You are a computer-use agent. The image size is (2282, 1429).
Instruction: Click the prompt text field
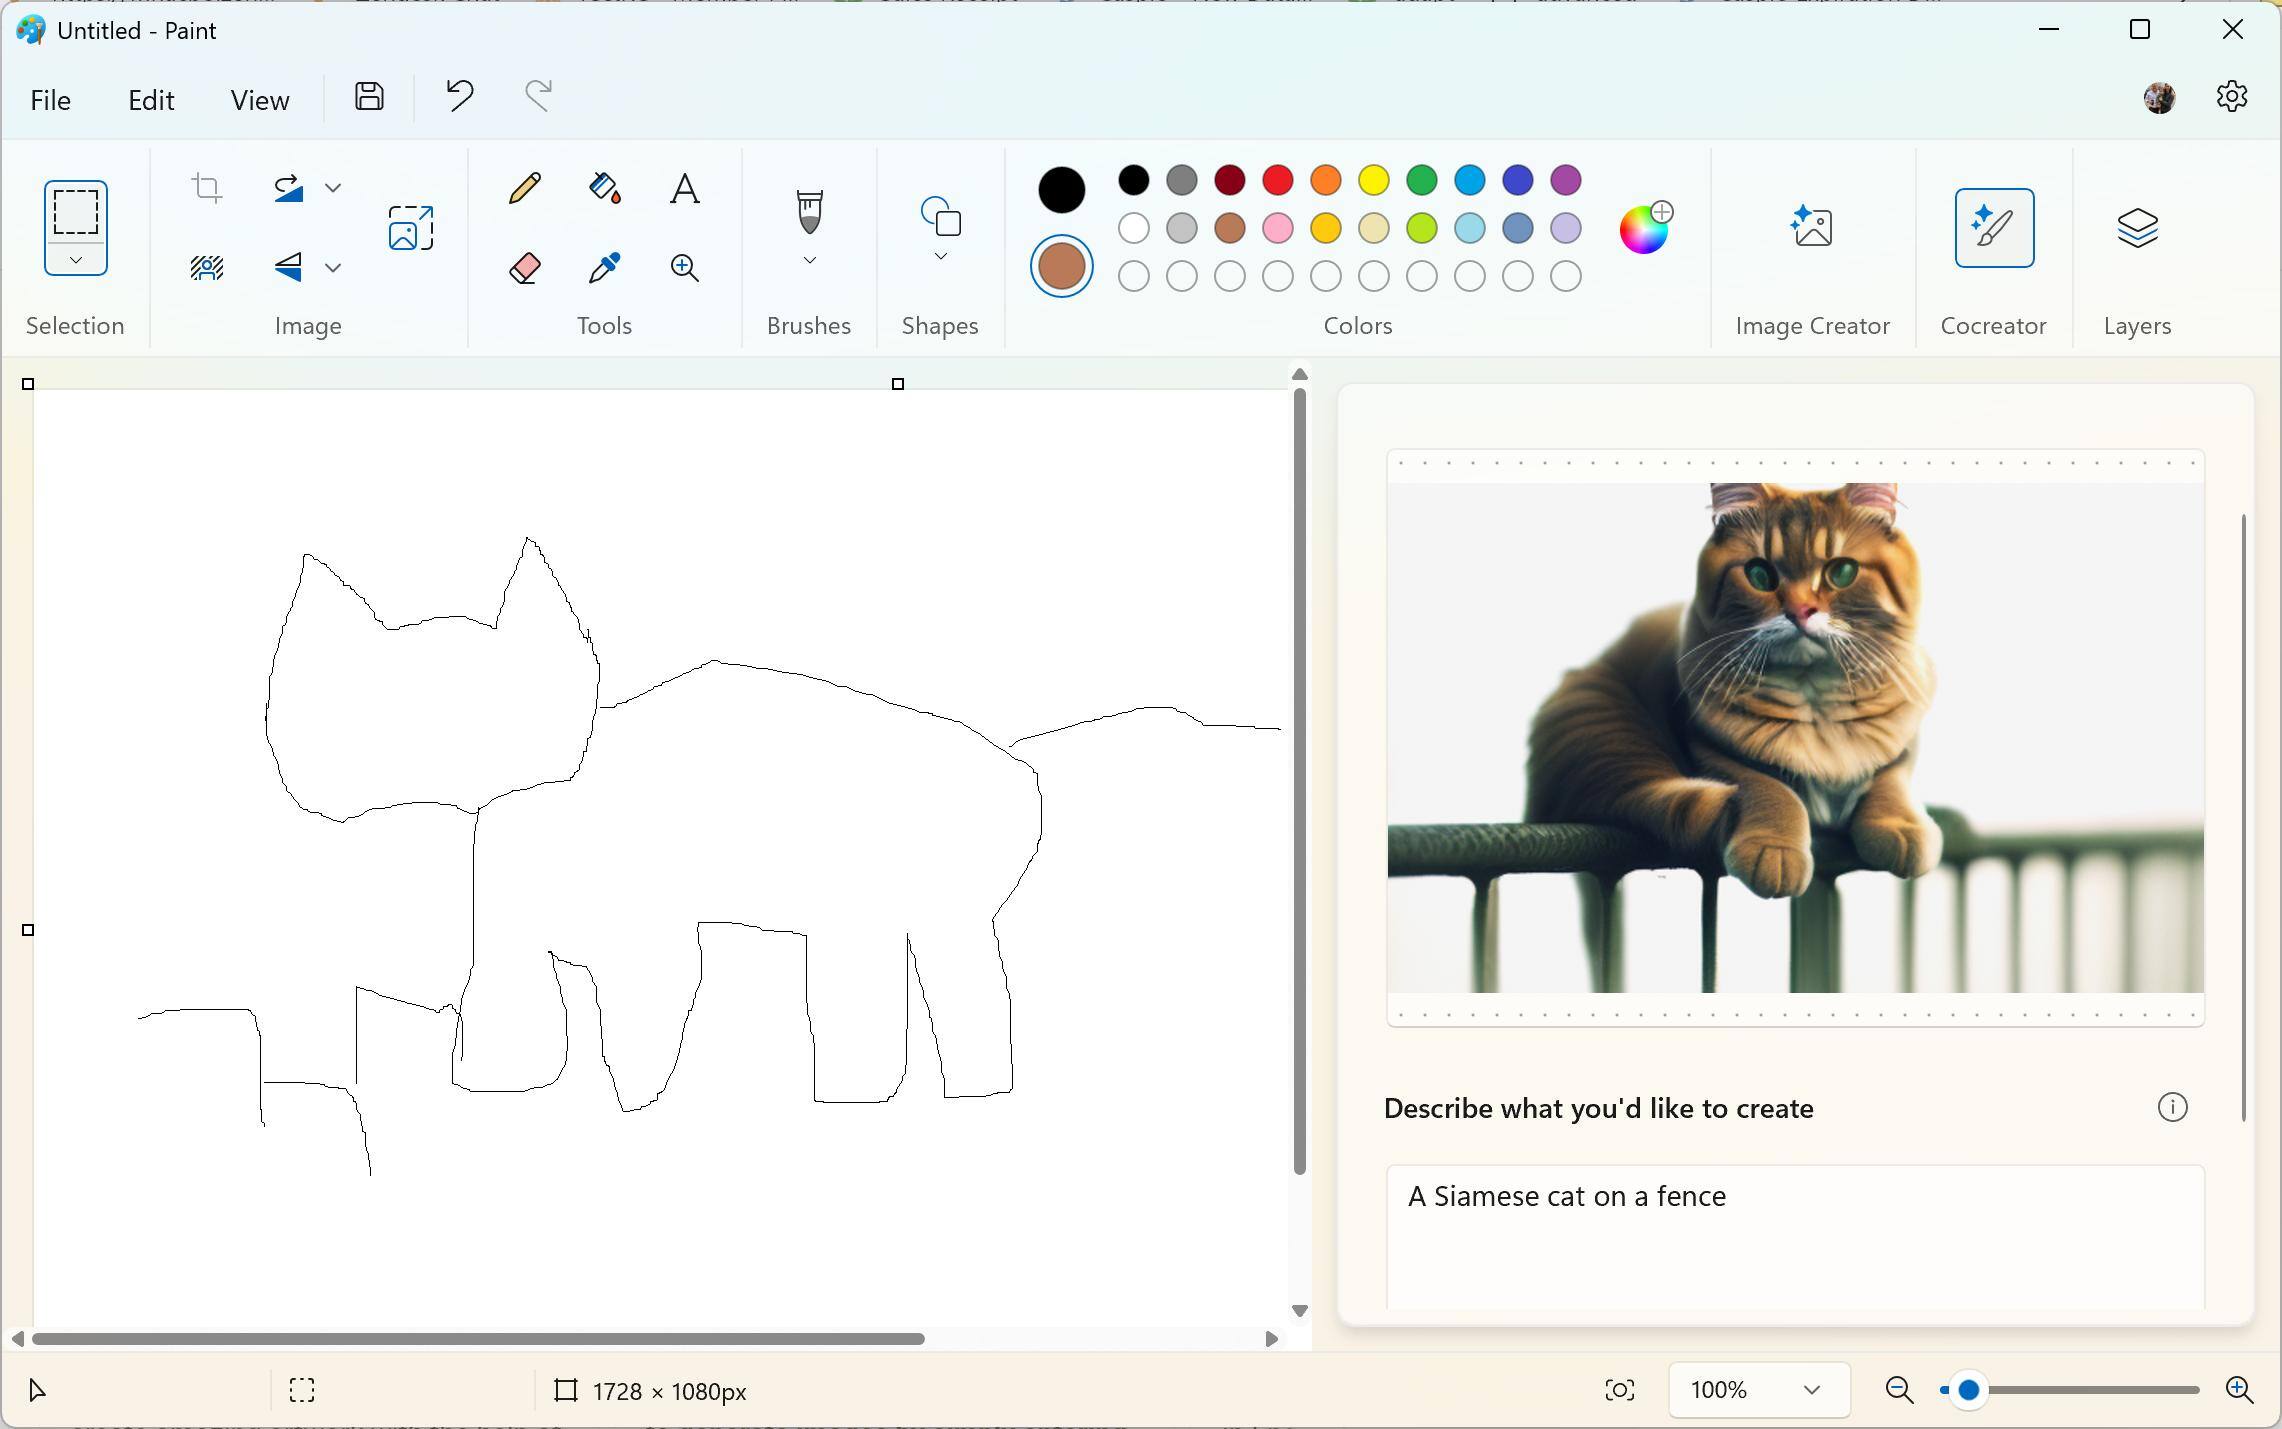tap(1794, 1235)
